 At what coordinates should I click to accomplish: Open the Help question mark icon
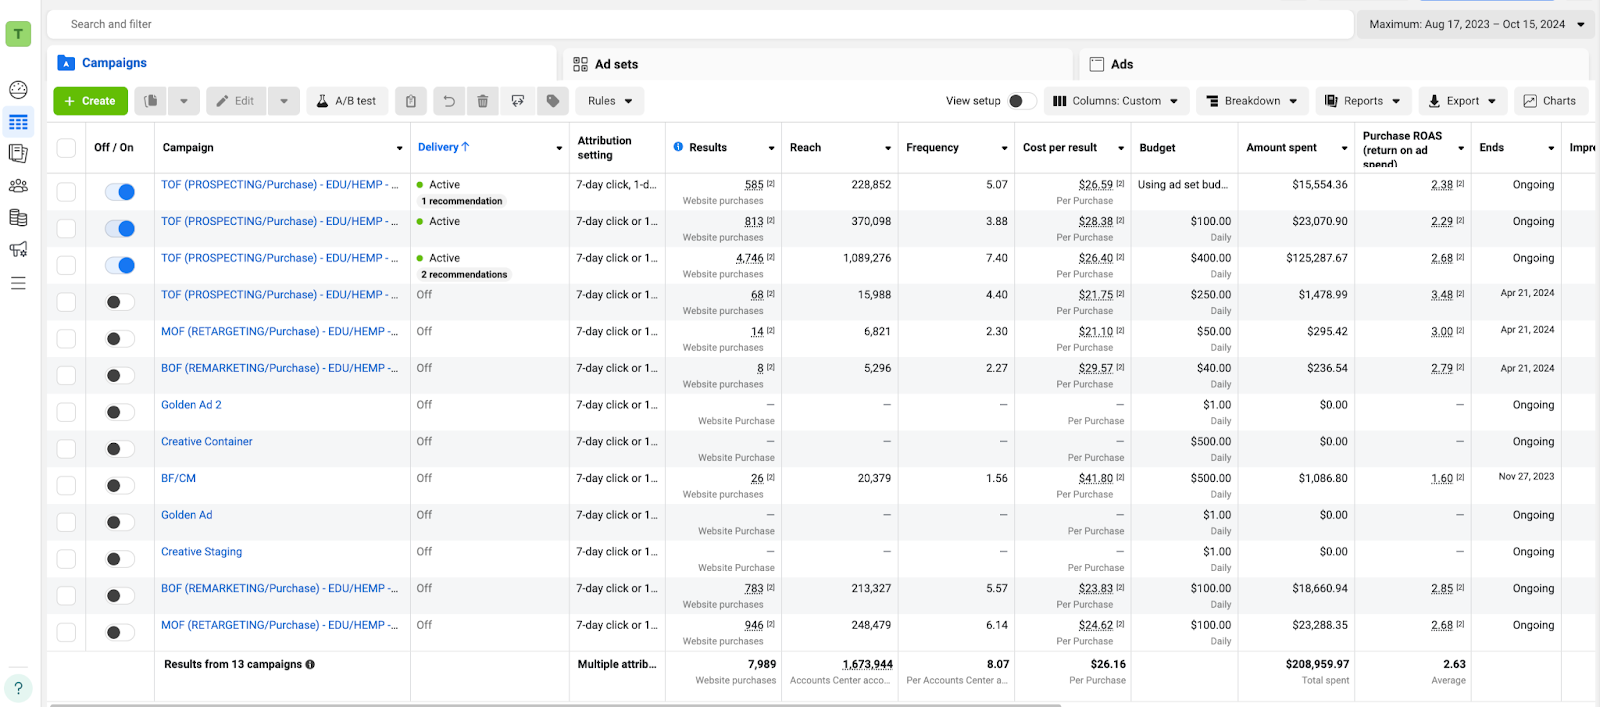18,688
